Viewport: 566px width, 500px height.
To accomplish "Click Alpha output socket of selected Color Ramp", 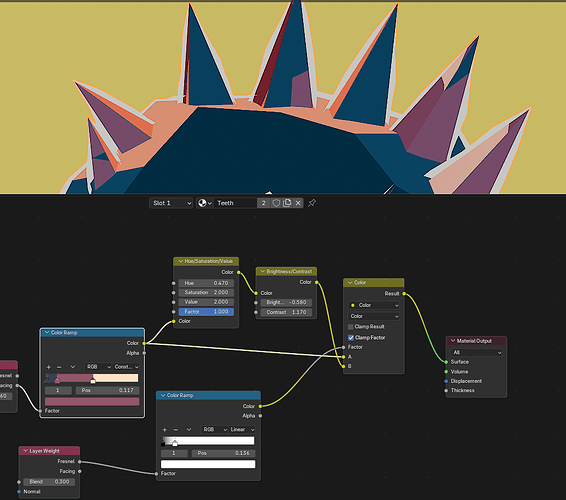I will (144, 353).
